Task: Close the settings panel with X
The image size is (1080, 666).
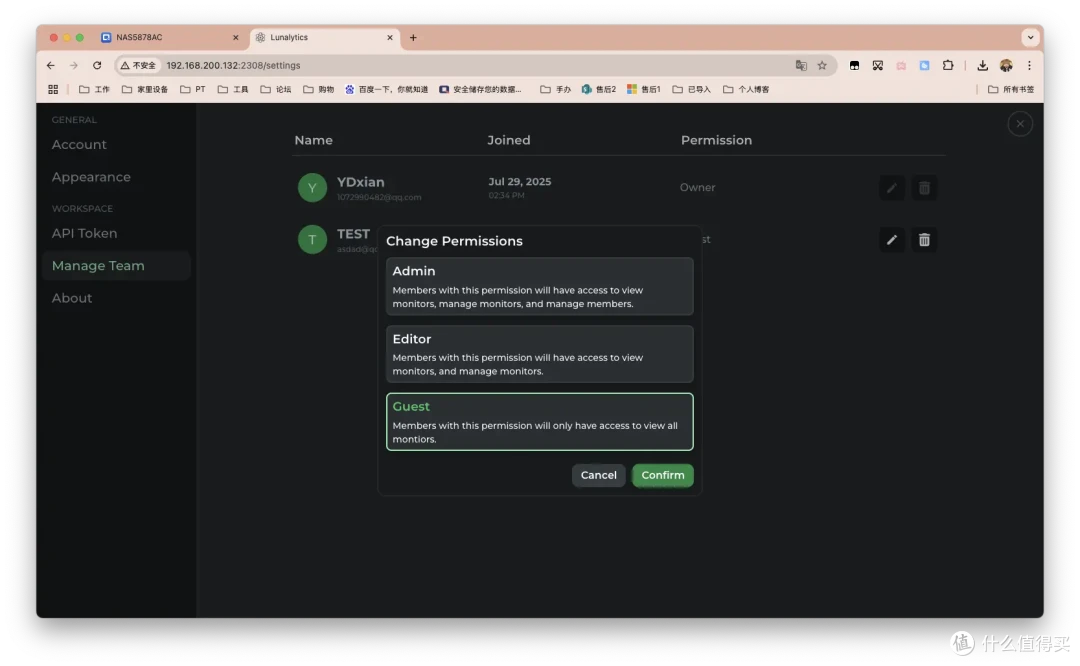Action: pyautogui.click(x=1020, y=124)
